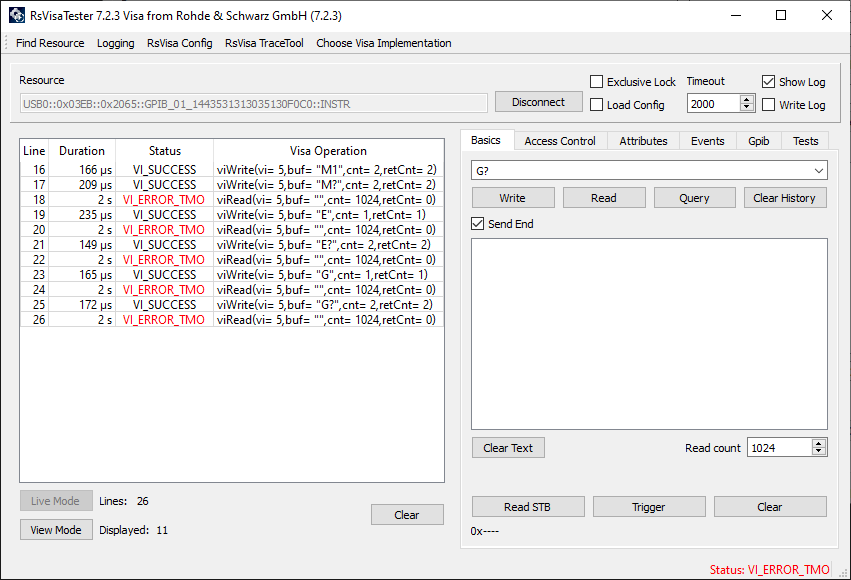Click the Live Mode button
The image size is (851, 580).
coord(56,501)
